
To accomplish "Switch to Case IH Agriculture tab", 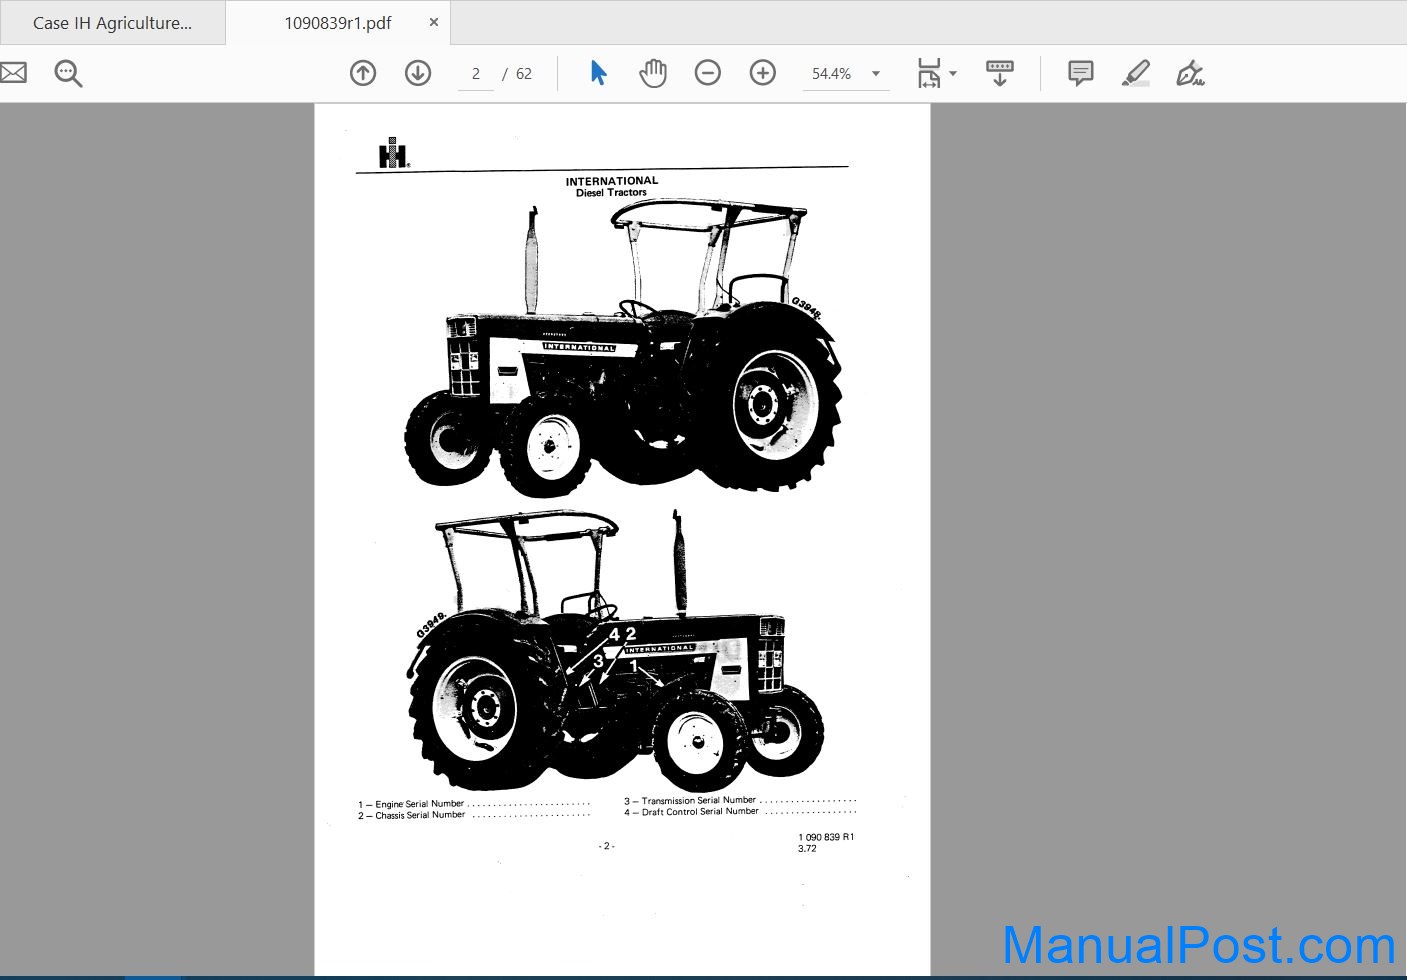I will click(x=112, y=22).
